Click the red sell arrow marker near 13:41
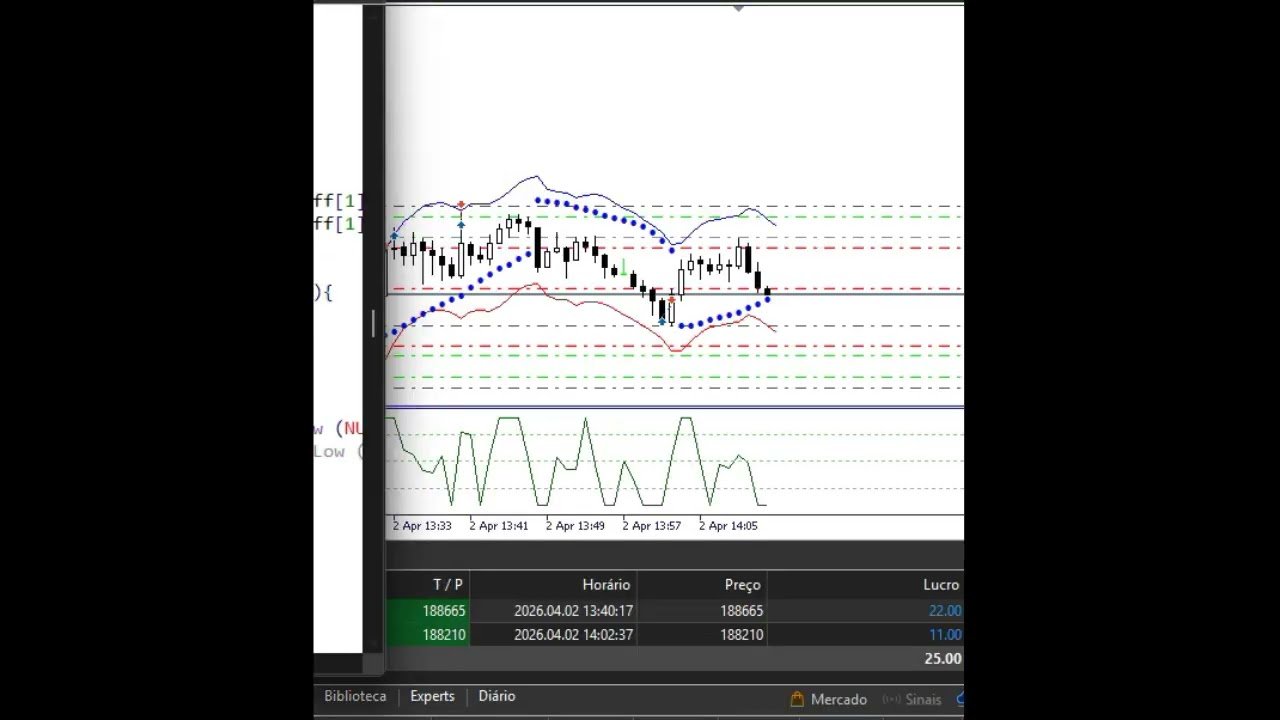The width and height of the screenshot is (1280, 720). click(460, 204)
